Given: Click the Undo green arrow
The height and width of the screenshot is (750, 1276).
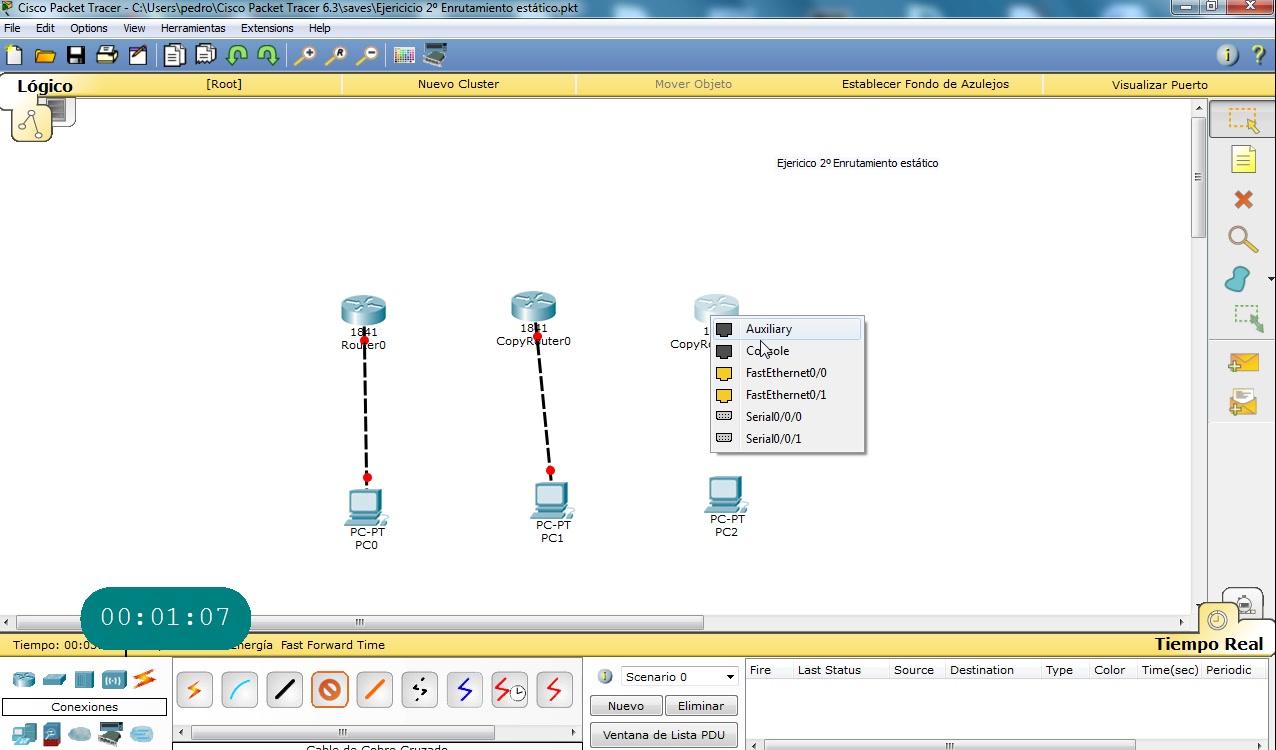Looking at the screenshot, I should [237, 55].
